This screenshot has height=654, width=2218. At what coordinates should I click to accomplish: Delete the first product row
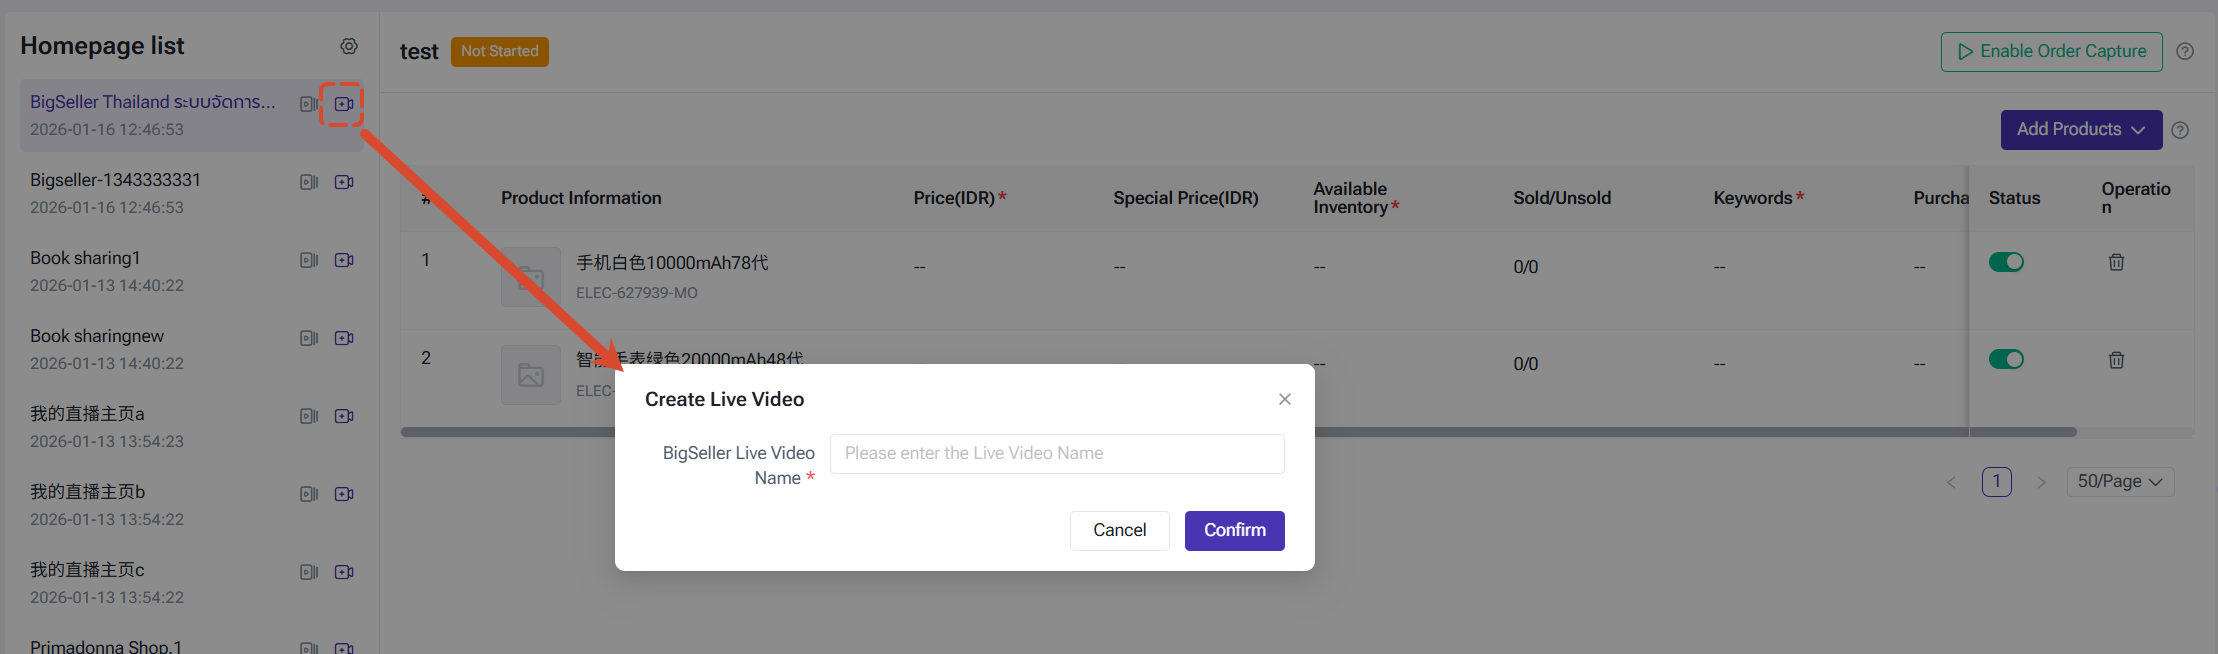click(x=2117, y=262)
